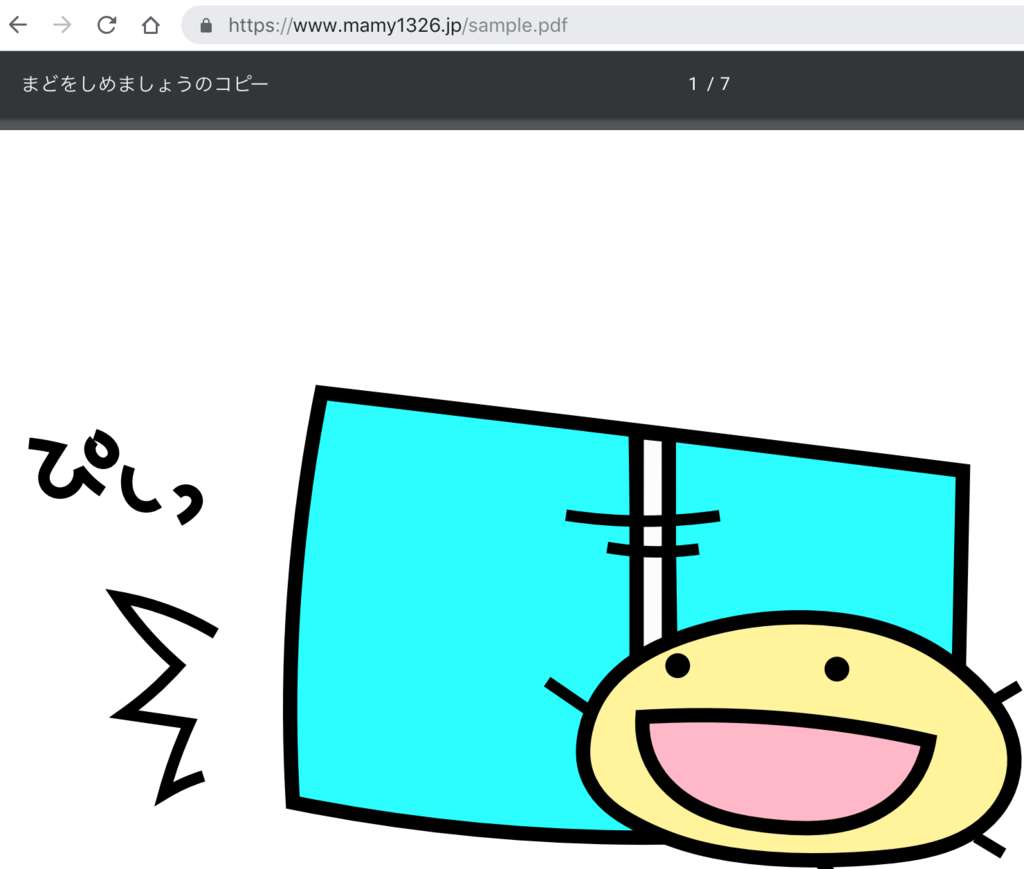The height and width of the screenshot is (869, 1024).
Task: Click the PDF title まどをしめましょうのコピー
Action: [x=145, y=84]
